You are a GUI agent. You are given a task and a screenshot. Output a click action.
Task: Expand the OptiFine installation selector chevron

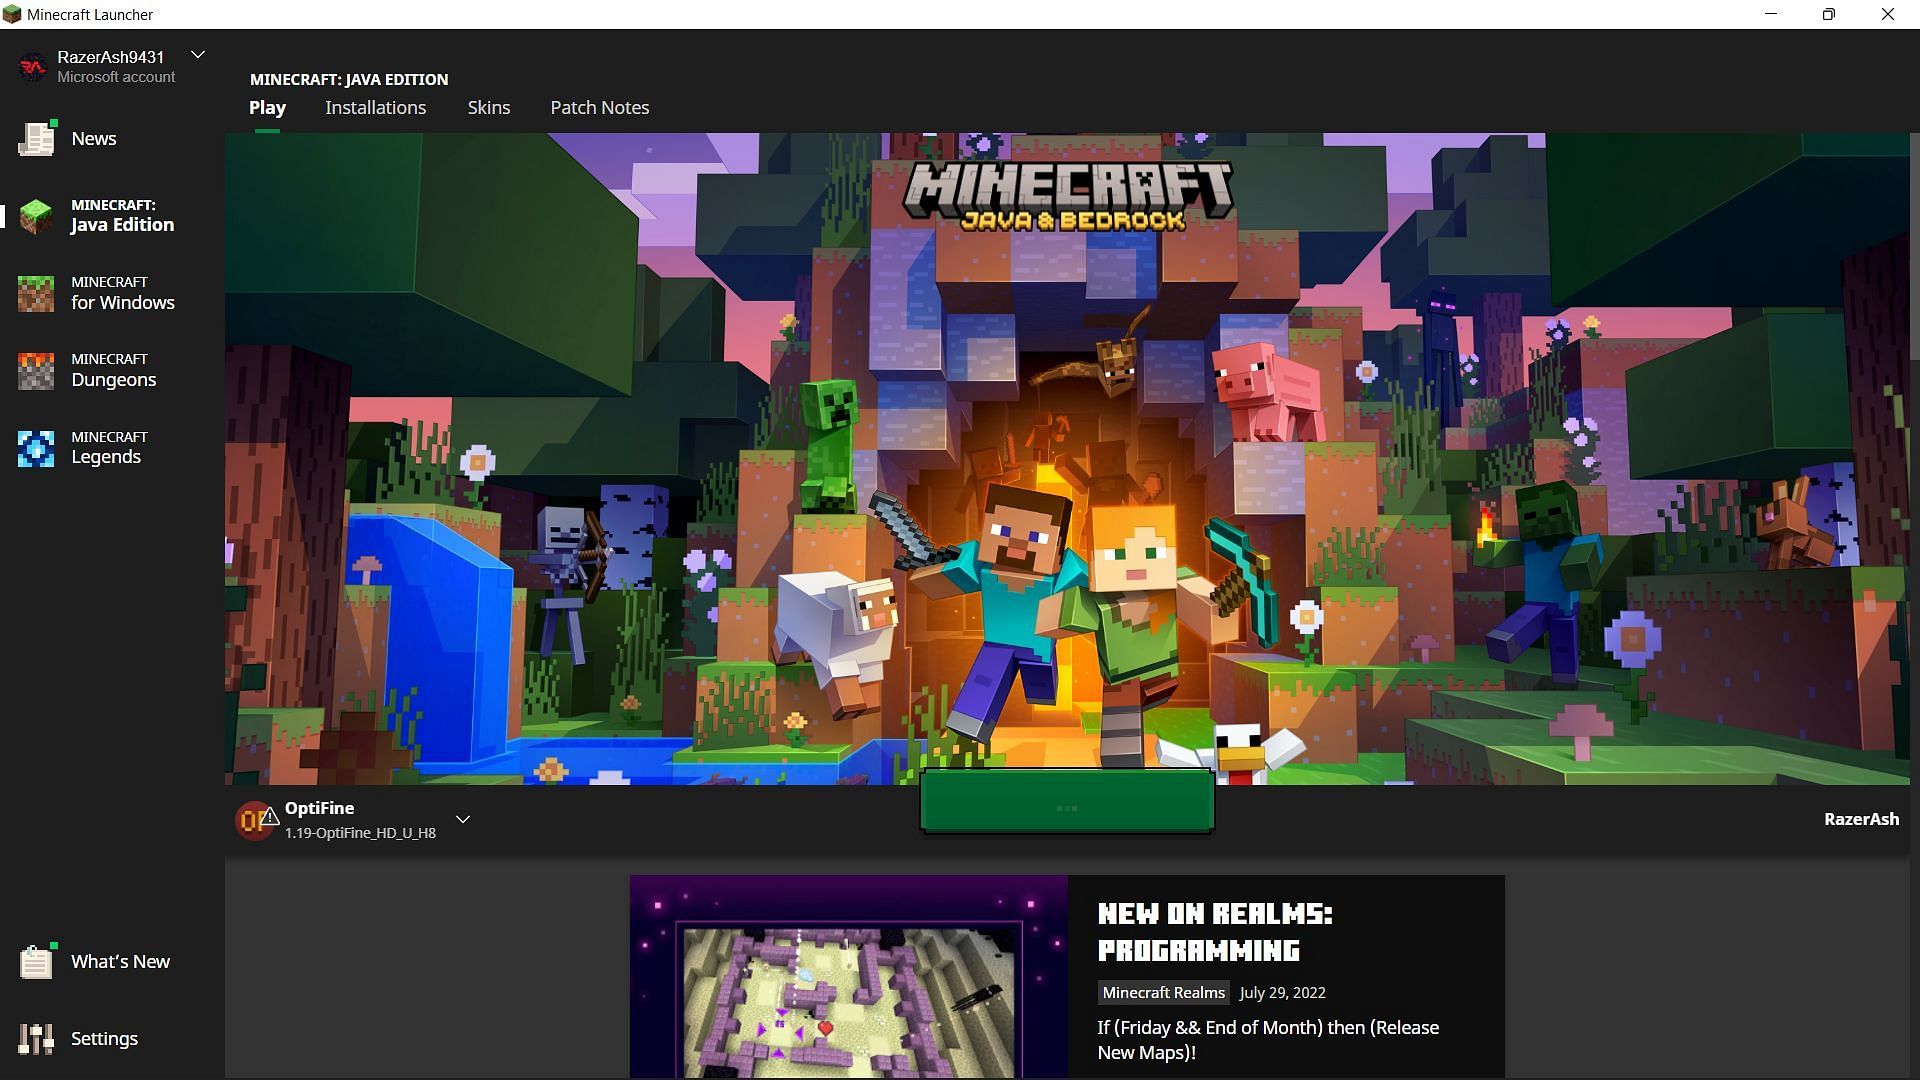click(x=463, y=819)
